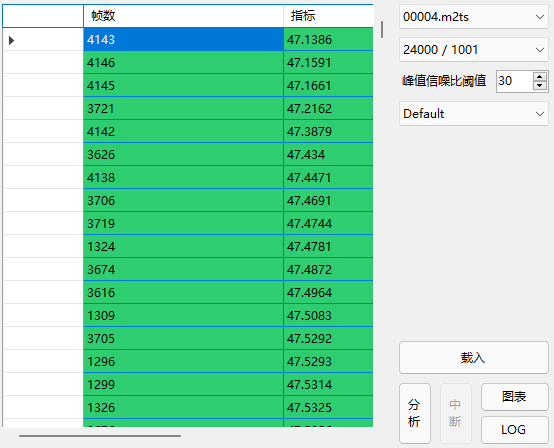Click the vertical scrollbar thumb beside the table

point(382,30)
